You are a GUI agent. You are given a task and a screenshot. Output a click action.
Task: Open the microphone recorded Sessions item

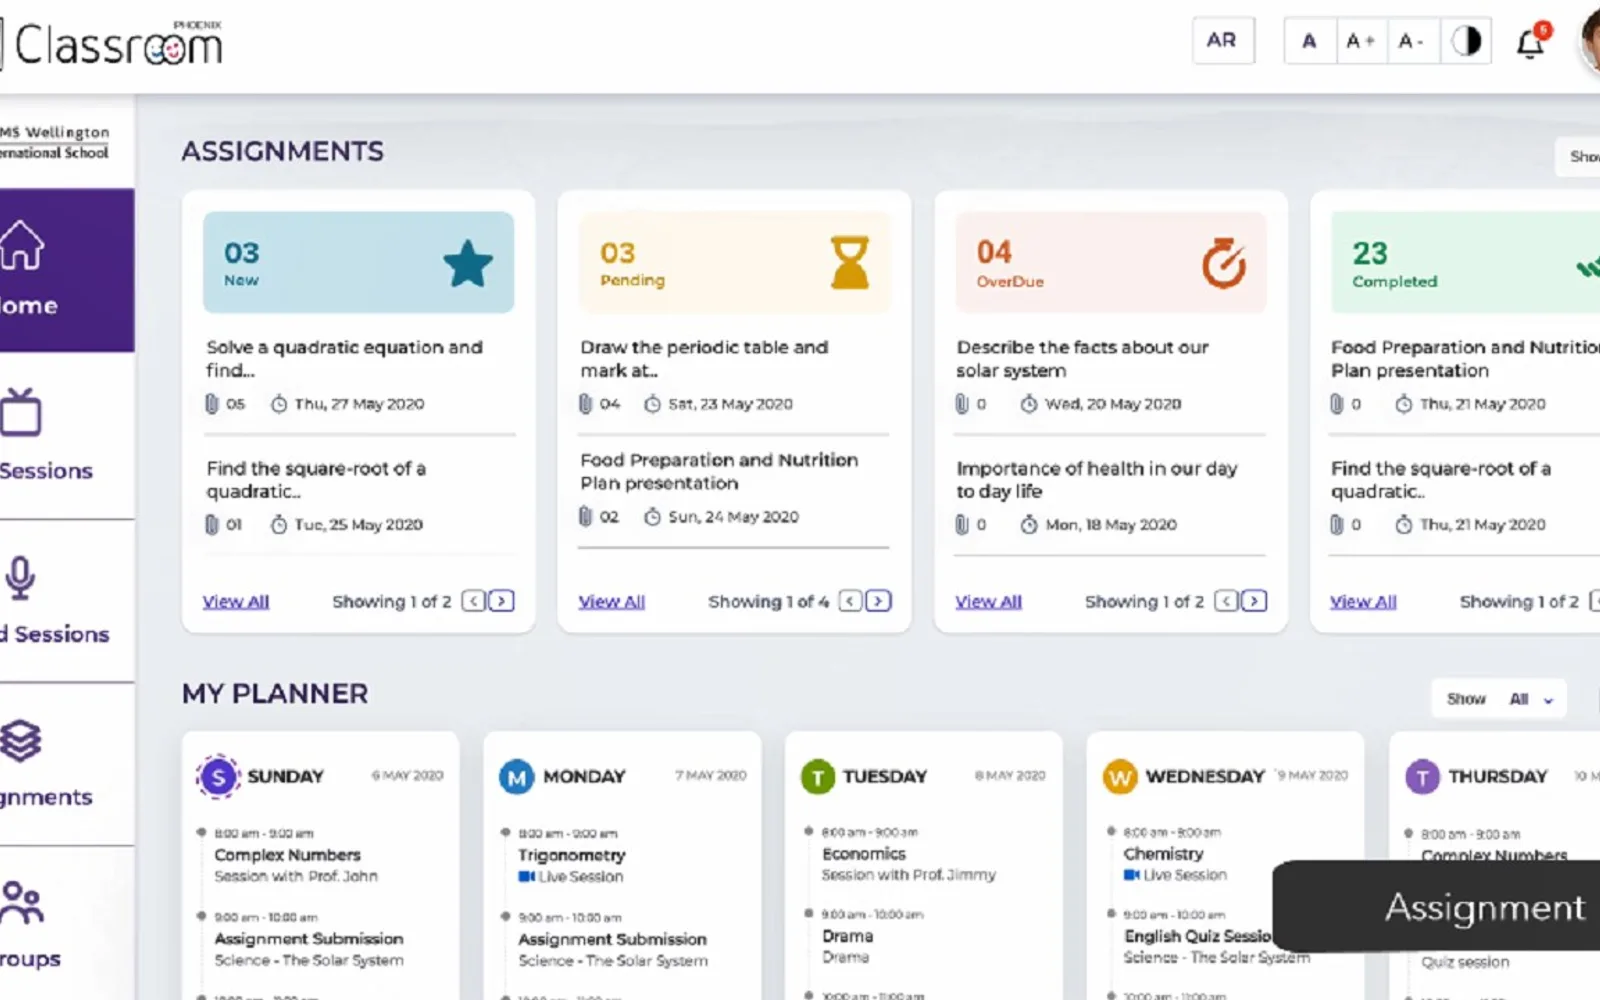point(66,601)
